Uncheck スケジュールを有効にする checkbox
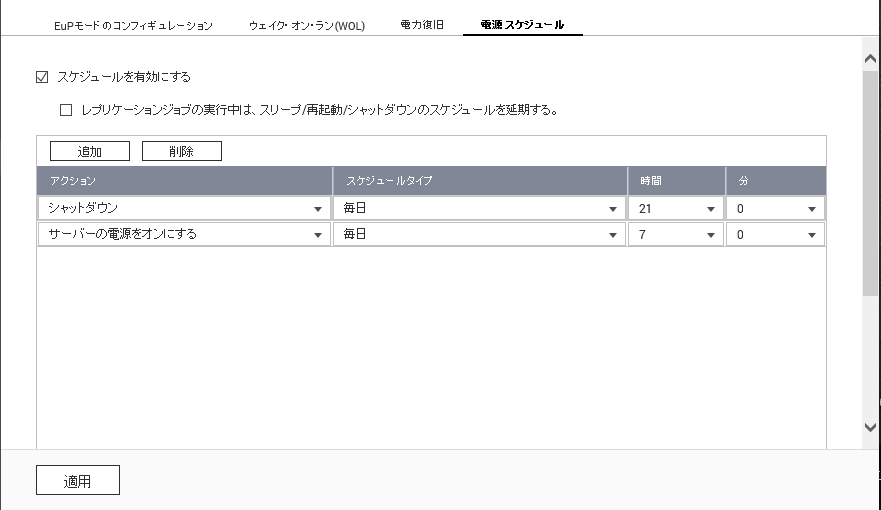Screen dimensions: 881x510 point(42,77)
